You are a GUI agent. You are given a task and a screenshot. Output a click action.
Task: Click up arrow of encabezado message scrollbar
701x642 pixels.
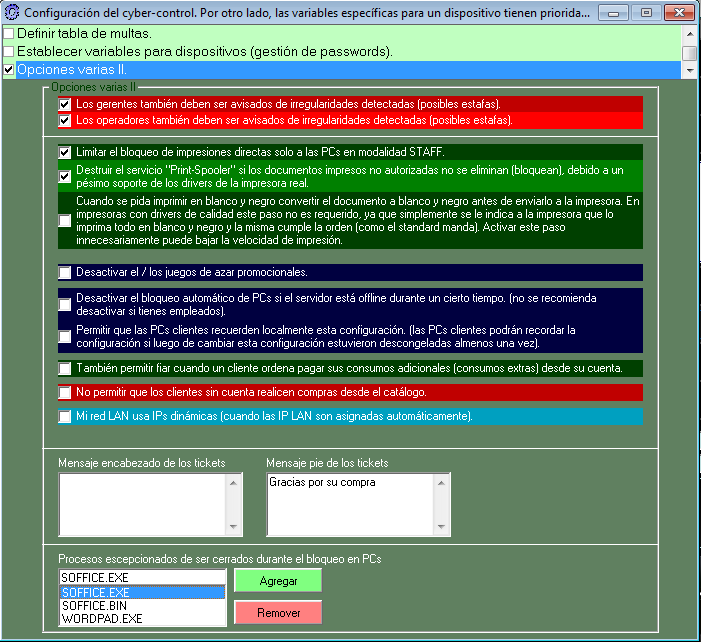[x=233, y=483]
